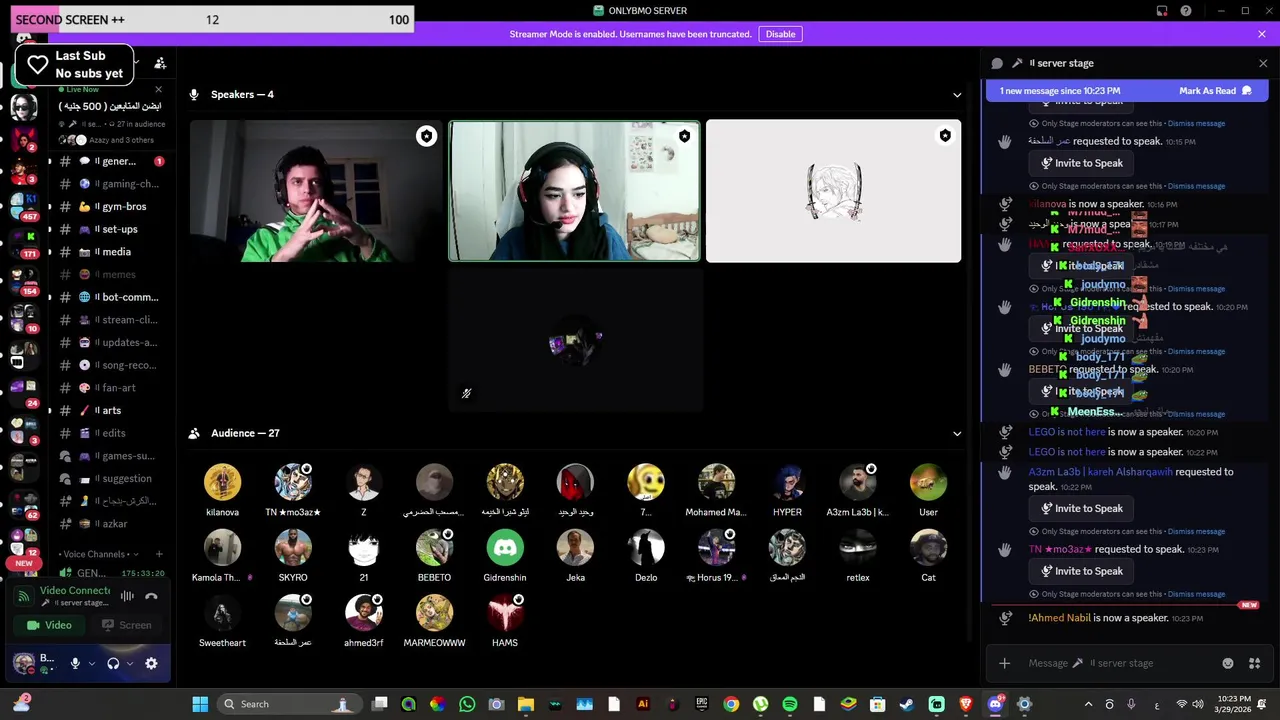Open the set-ups channel
Image resolution: width=1280 pixels, height=720 pixels.
point(108,229)
